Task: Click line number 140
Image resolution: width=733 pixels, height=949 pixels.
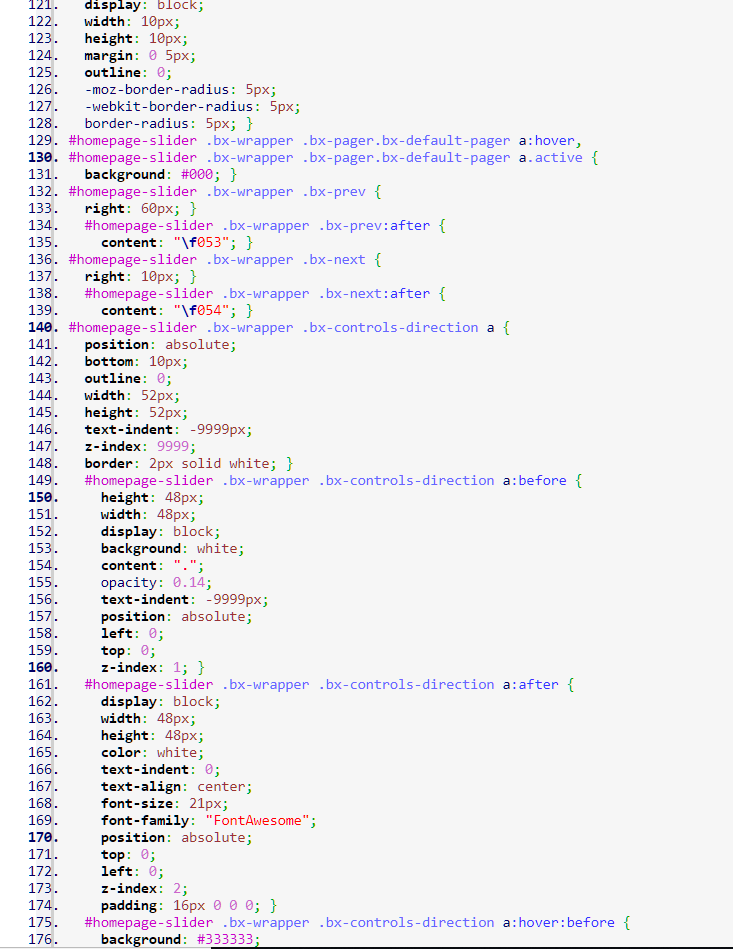Action: pyautogui.click(x=43, y=328)
